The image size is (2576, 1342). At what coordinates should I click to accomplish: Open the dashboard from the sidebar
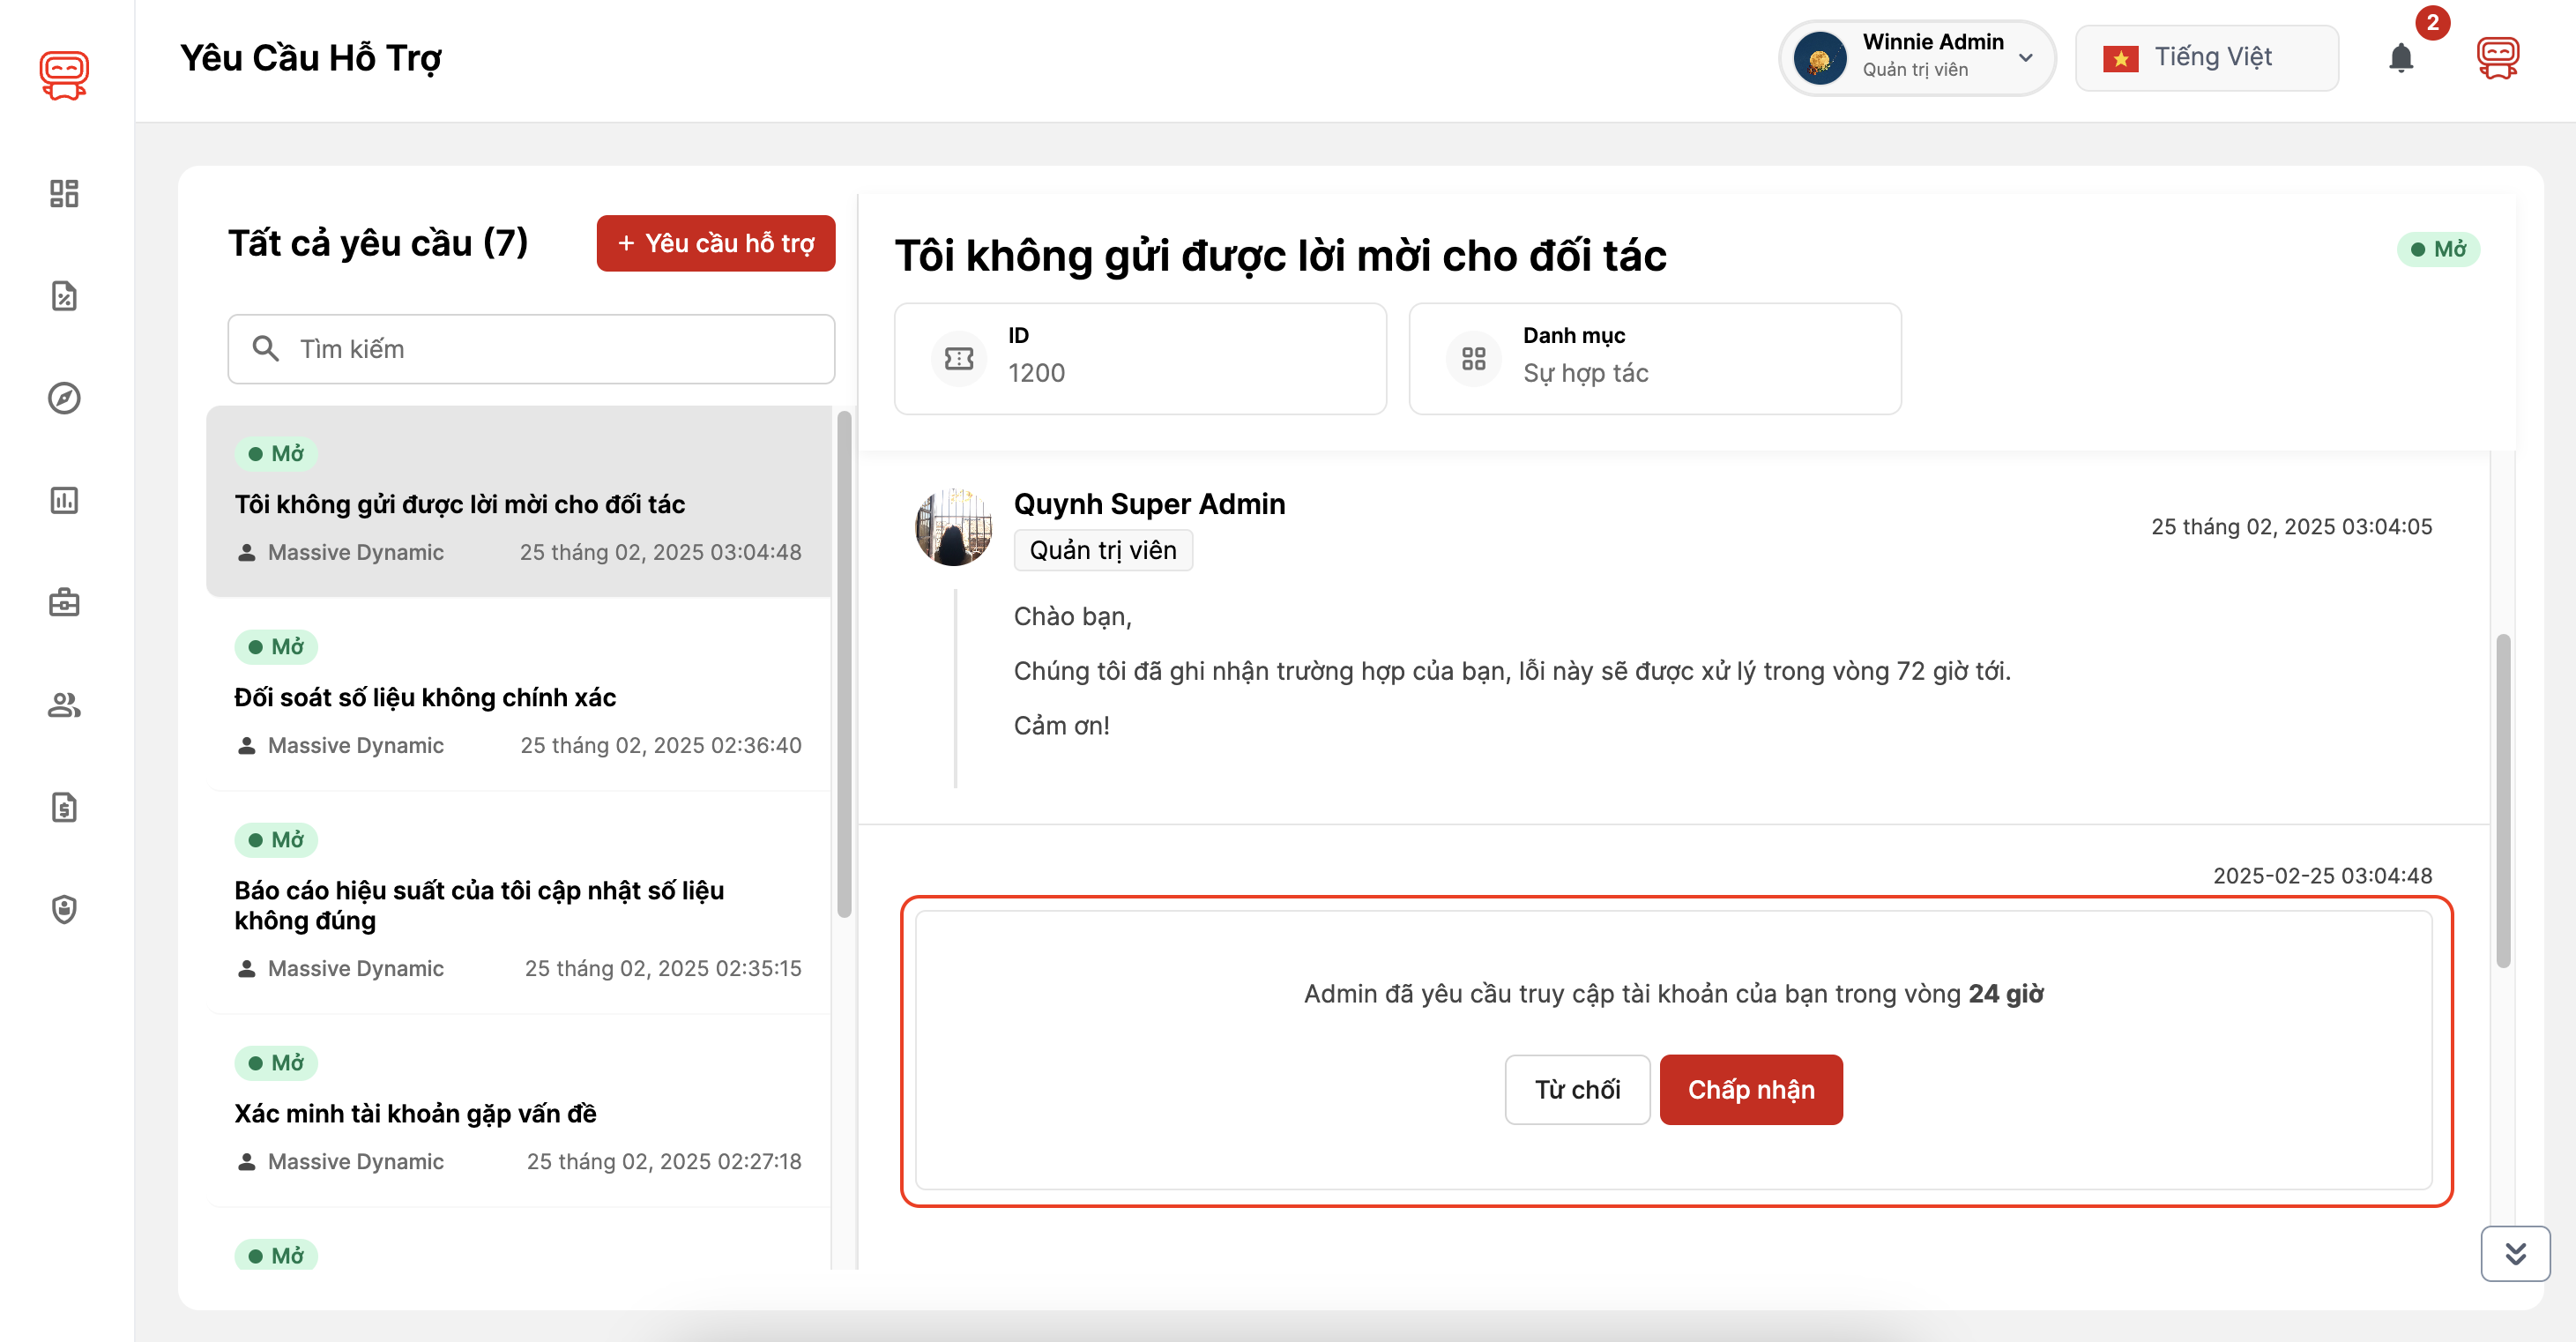tap(64, 193)
